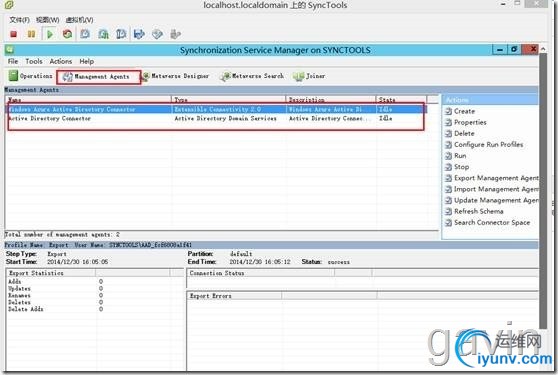Sort agents by the Name column header
Screen dimensions: 558x375
point(88,100)
